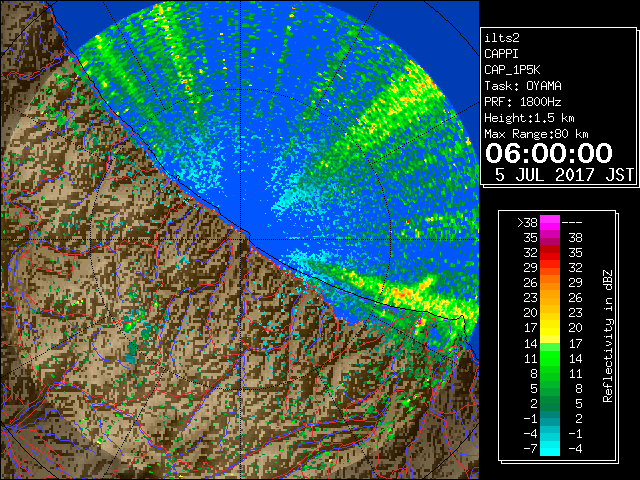Click the -7 legend label
Screen dimensions: 640x480
tap(530, 449)
